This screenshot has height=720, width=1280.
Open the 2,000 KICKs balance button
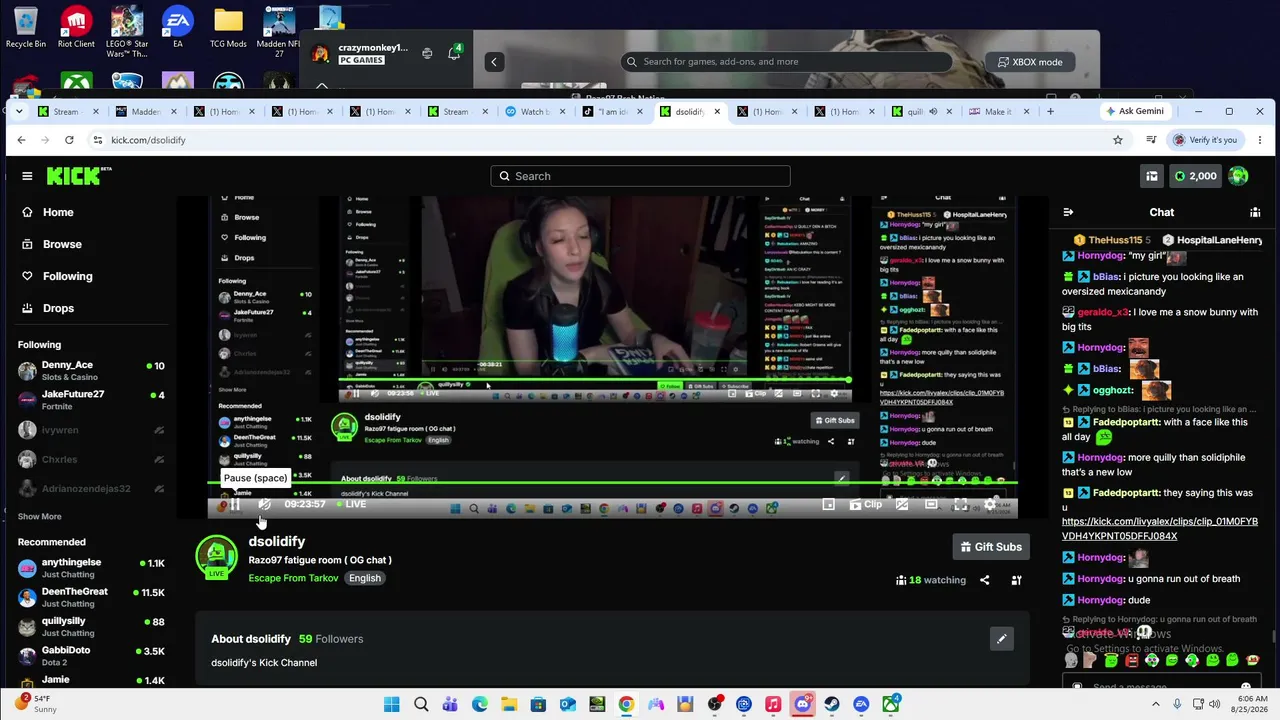pos(1195,176)
